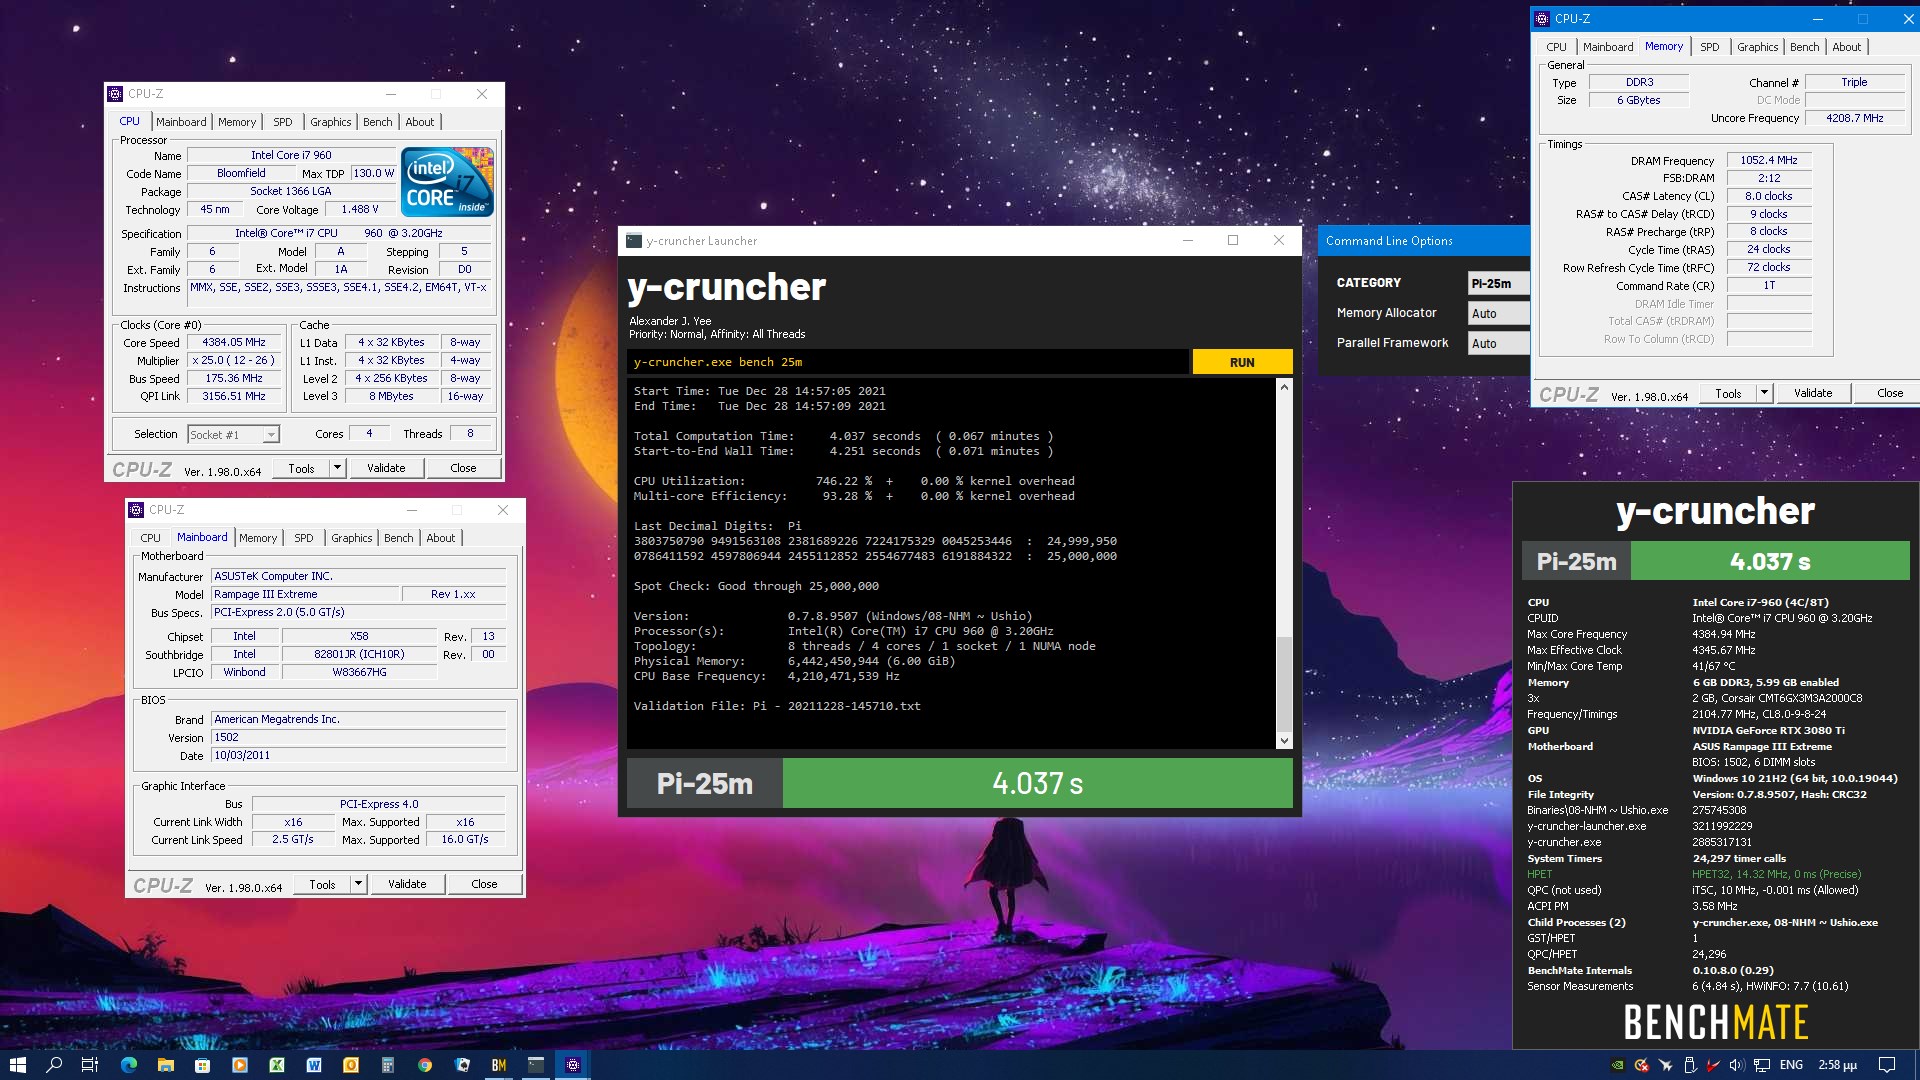Switch to Mainboard tab in CPU-Z processor window

point(181,122)
